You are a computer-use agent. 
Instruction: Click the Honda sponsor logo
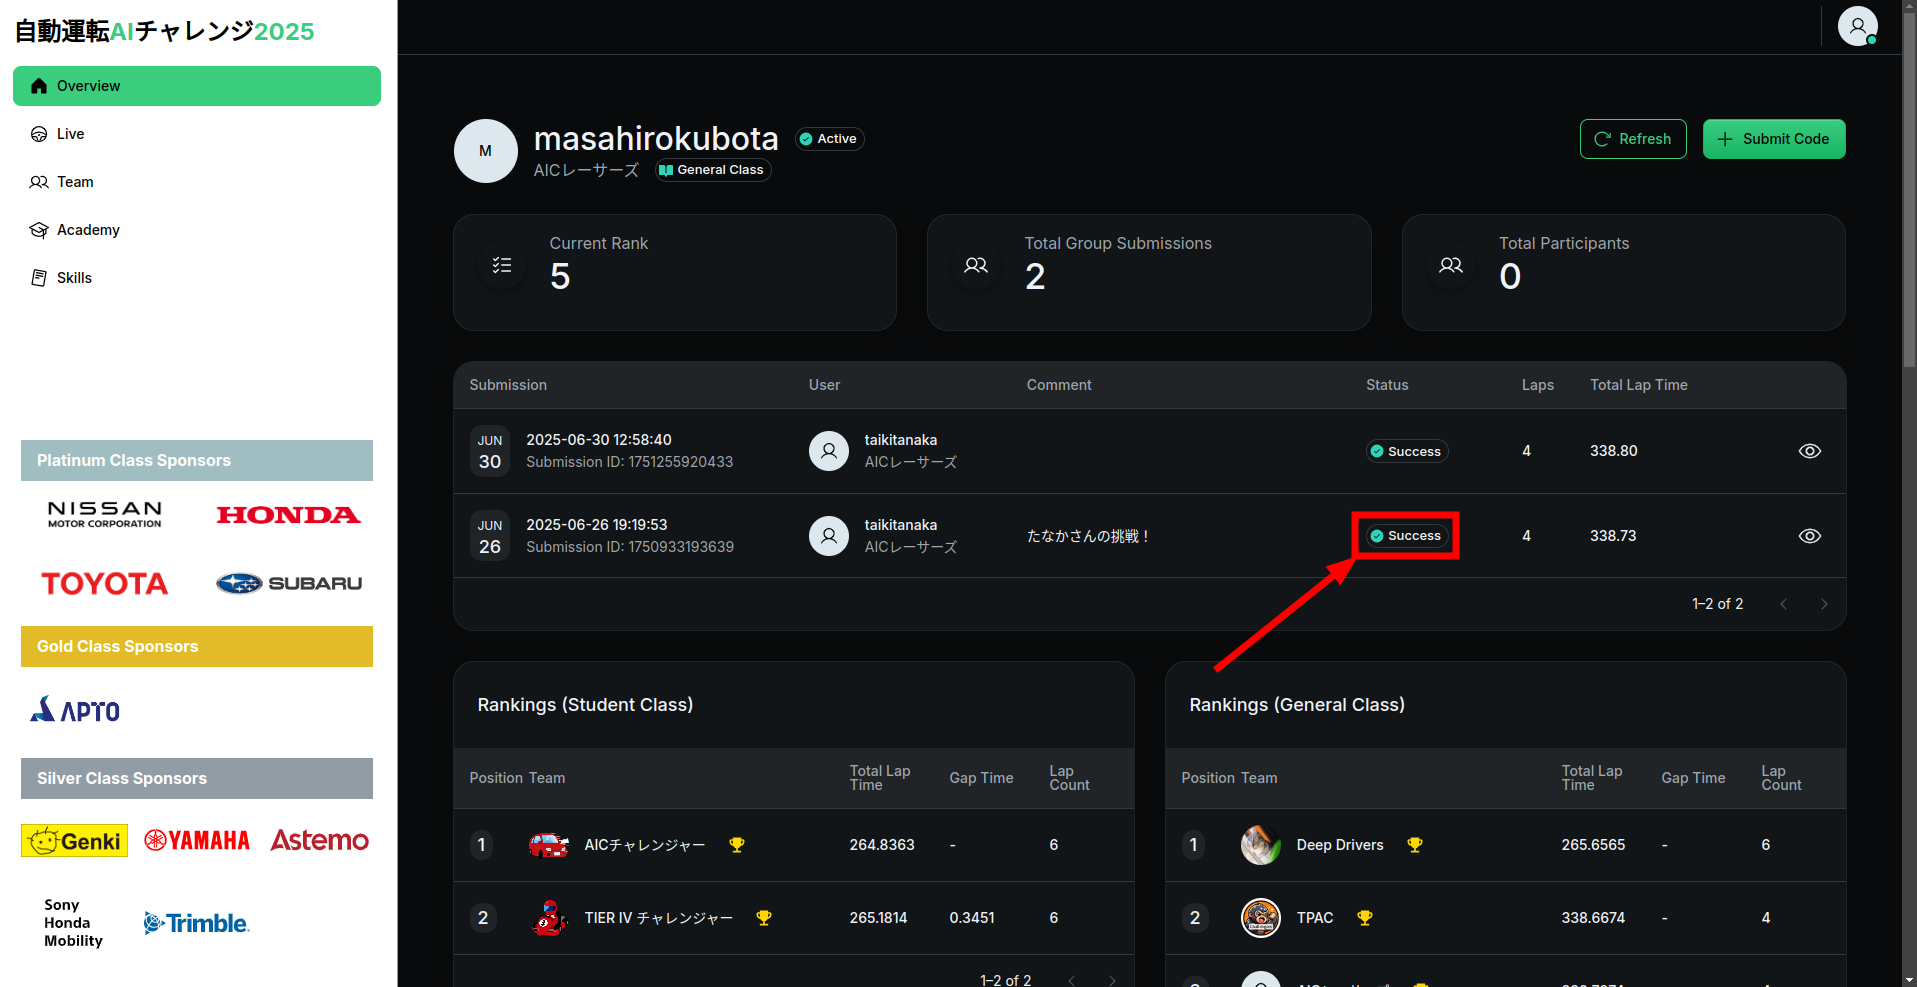coord(288,515)
